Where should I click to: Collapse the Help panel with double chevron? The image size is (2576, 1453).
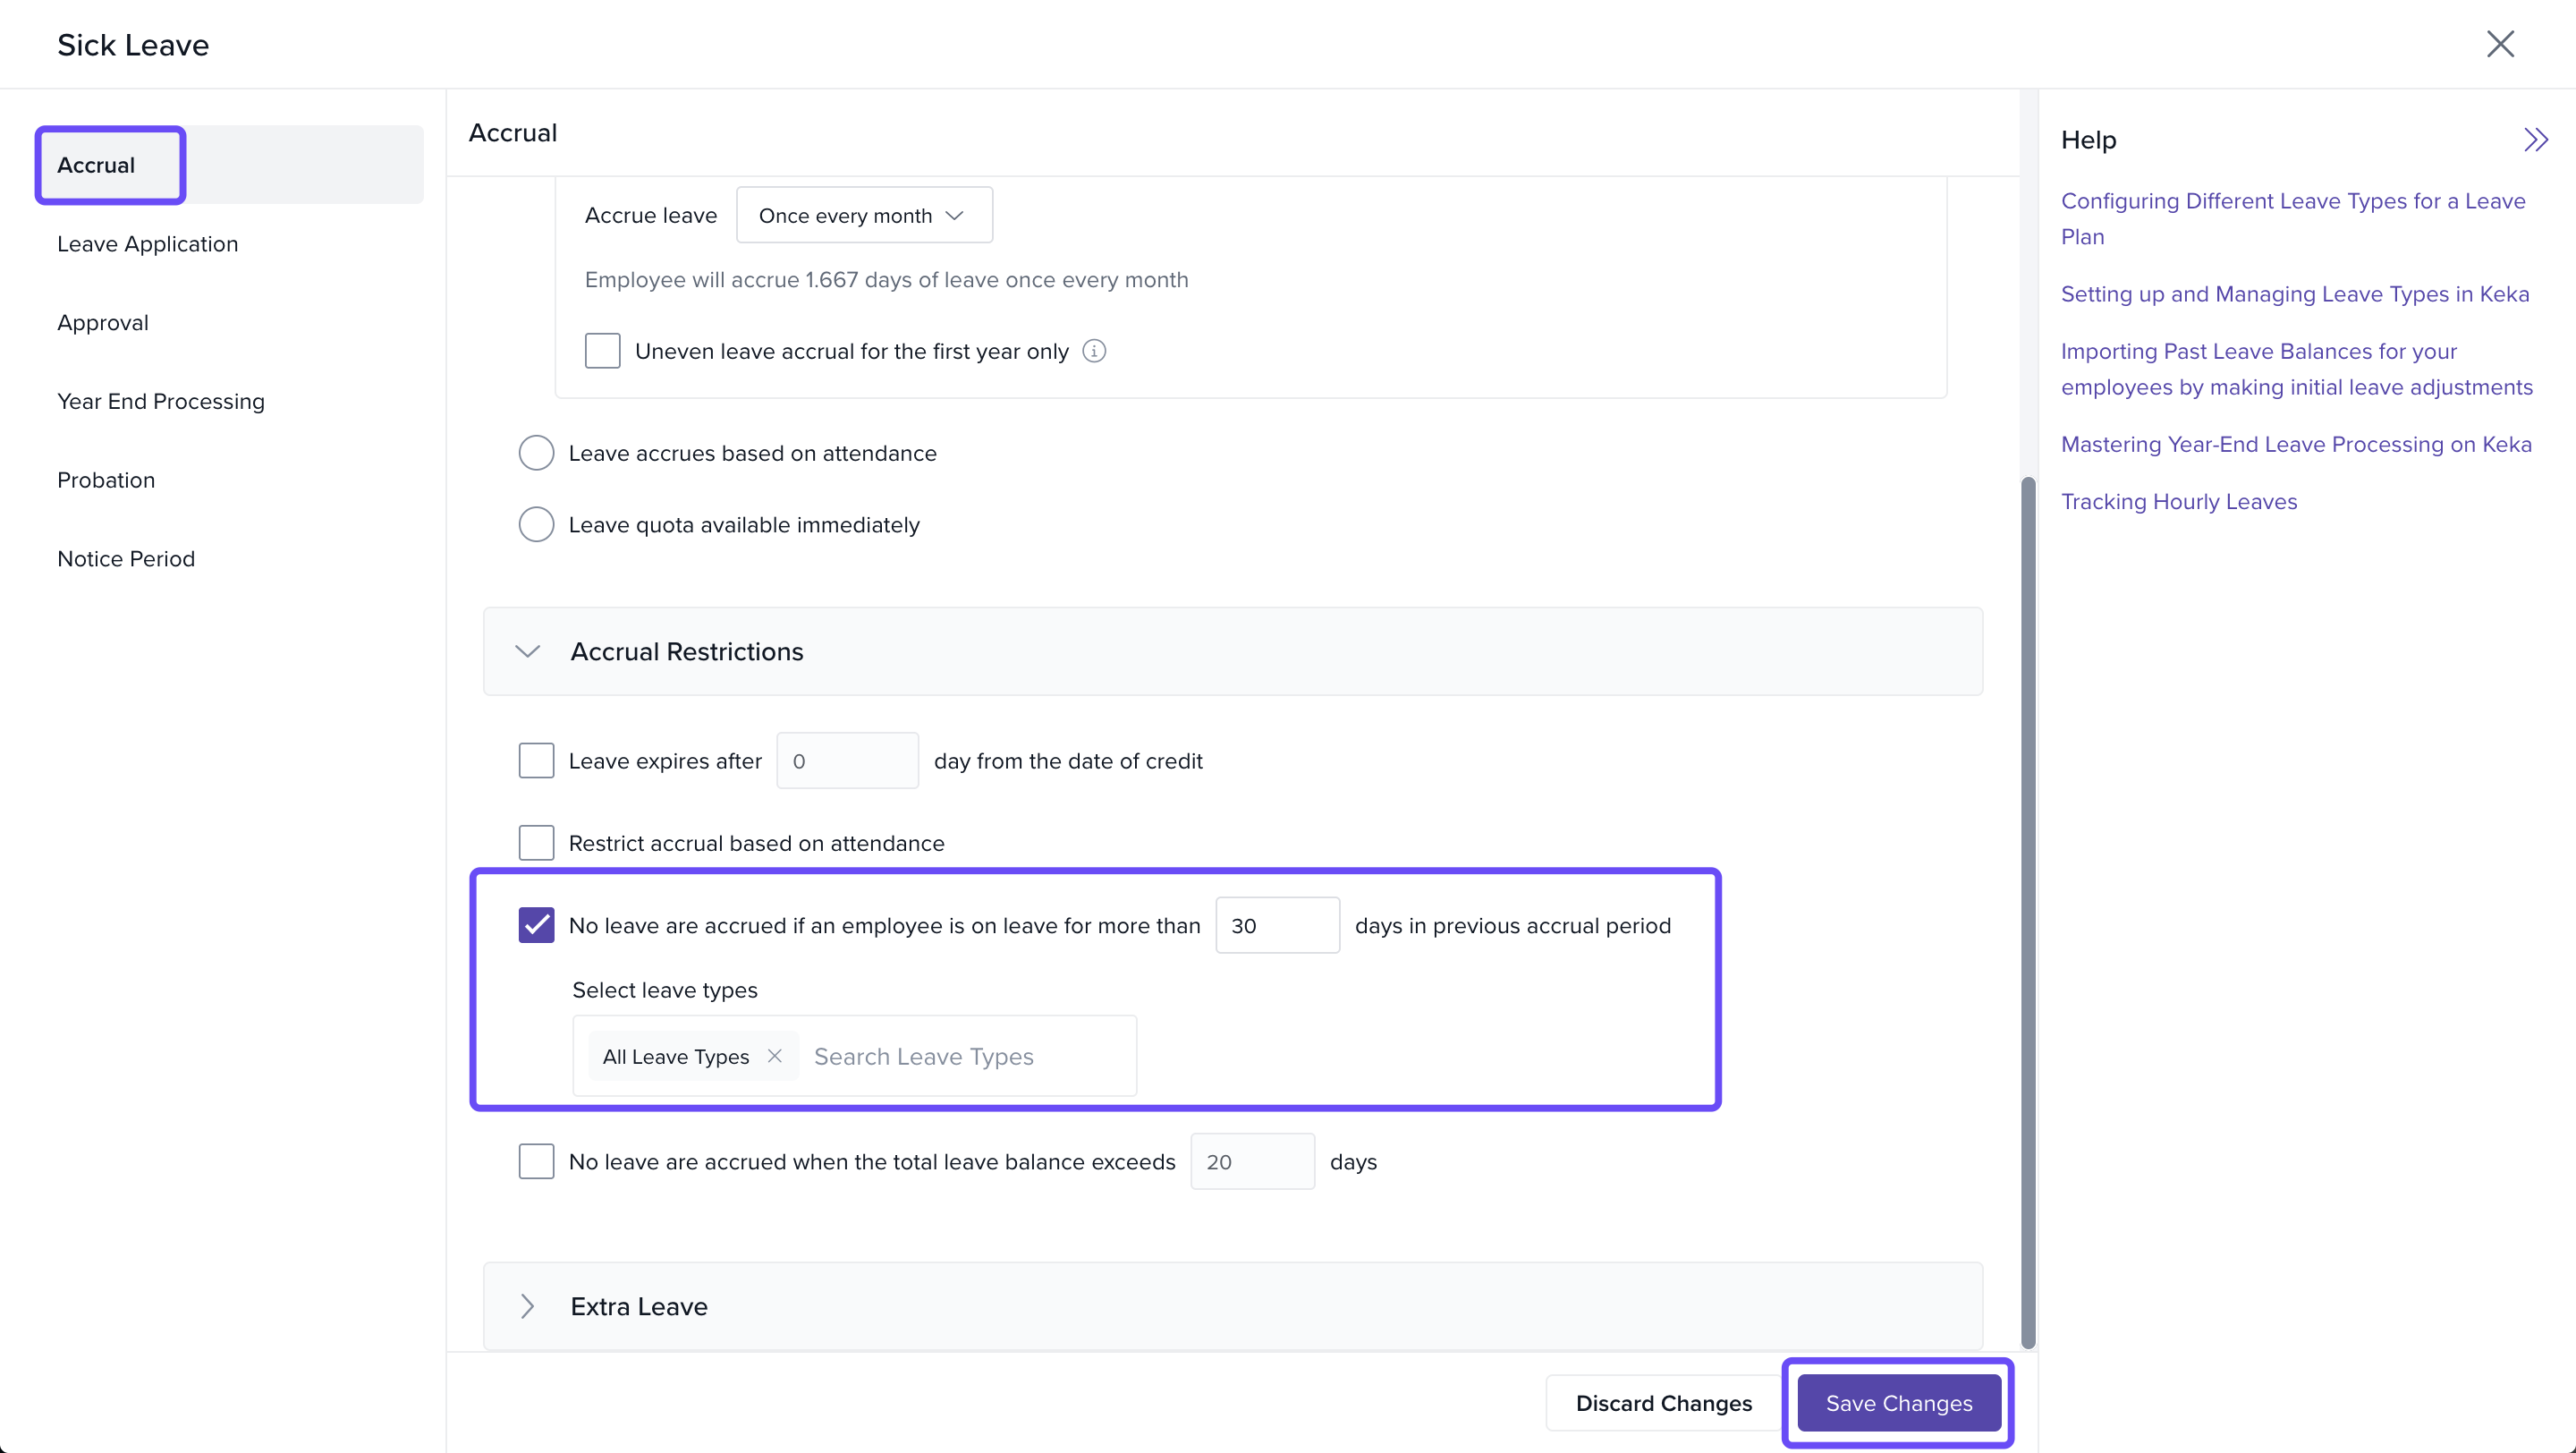(2535, 140)
